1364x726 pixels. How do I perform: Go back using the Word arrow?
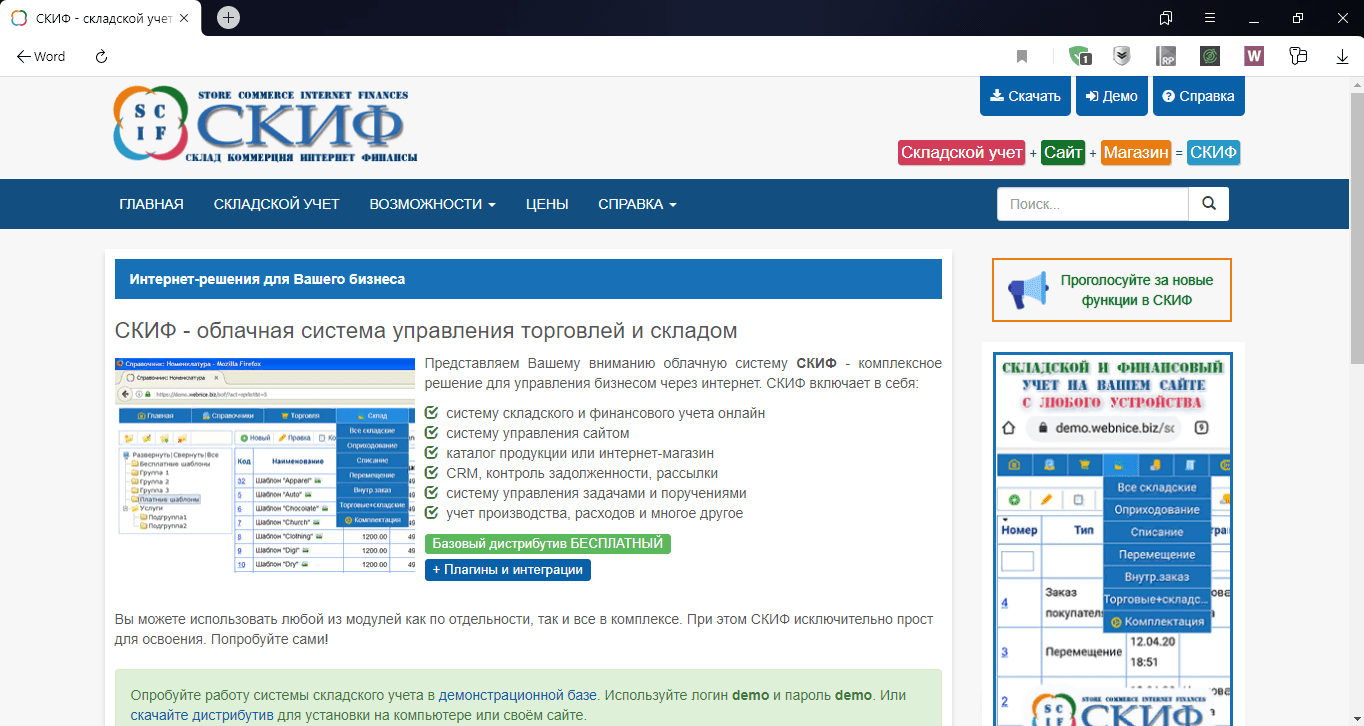click(40, 57)
